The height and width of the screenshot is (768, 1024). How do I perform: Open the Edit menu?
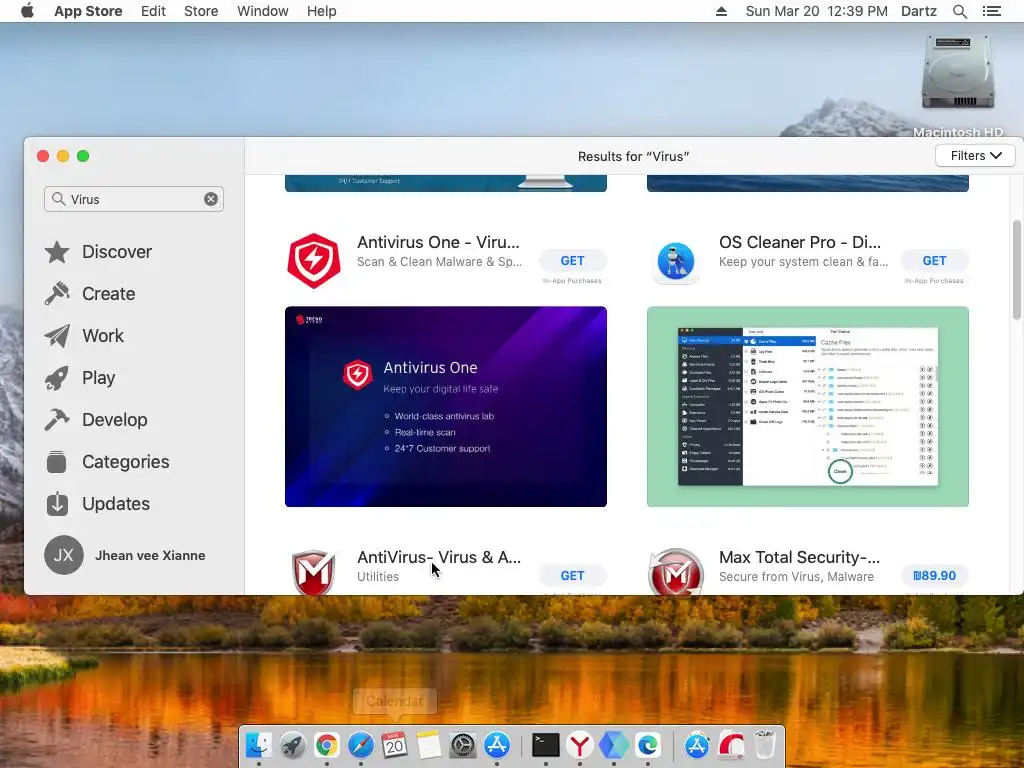[153, 11]
